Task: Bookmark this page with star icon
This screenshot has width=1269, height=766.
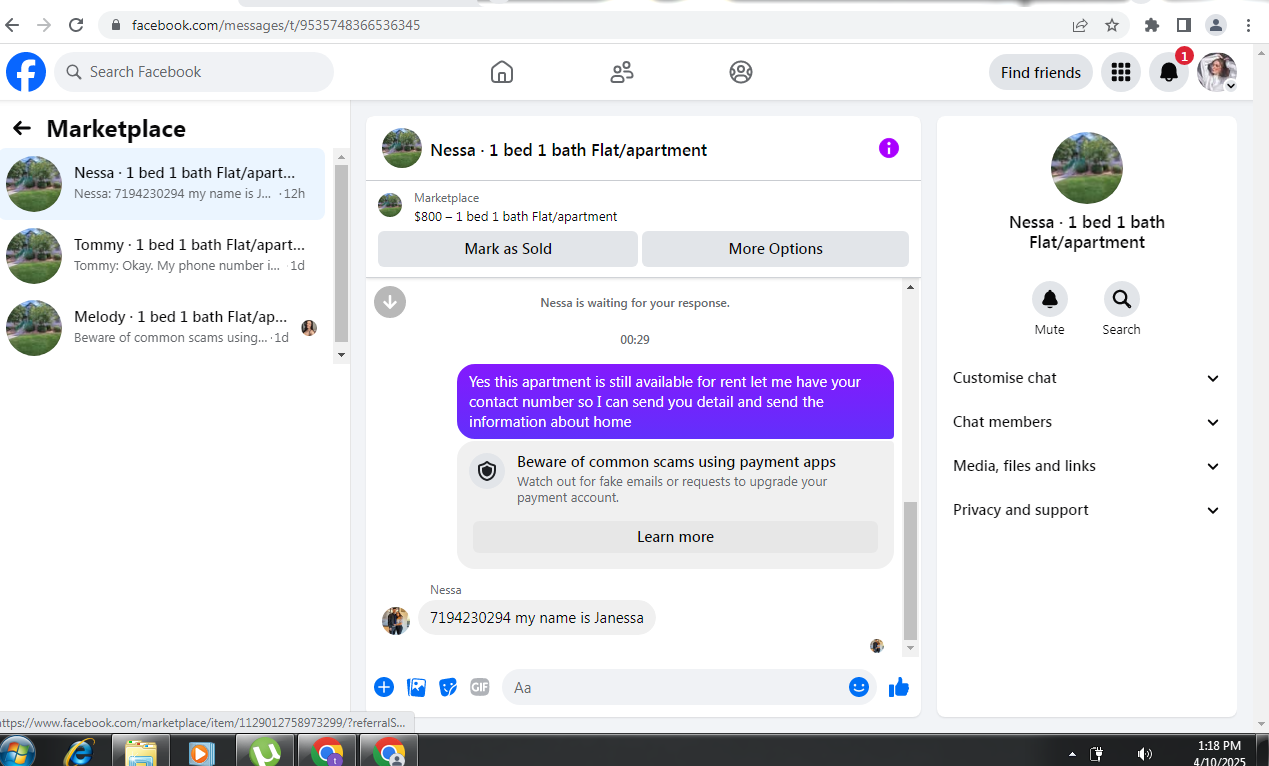Action: [1112, 25]
